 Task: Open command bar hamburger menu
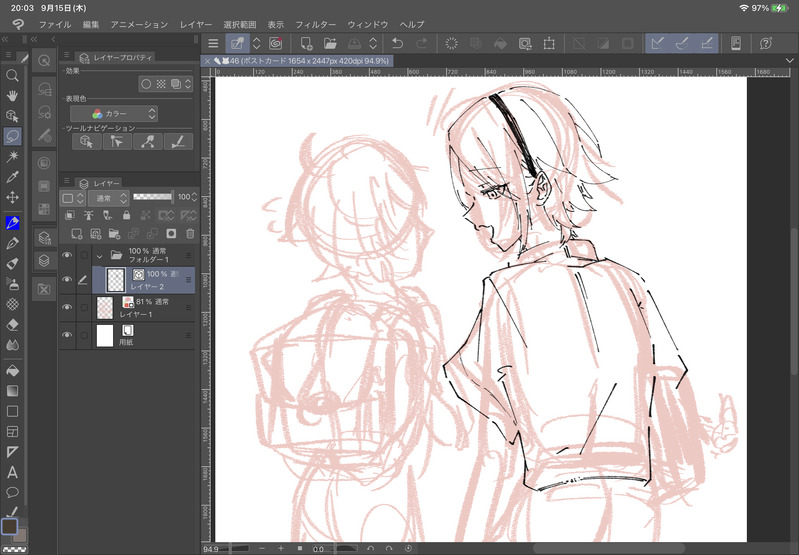coord(214,43)
